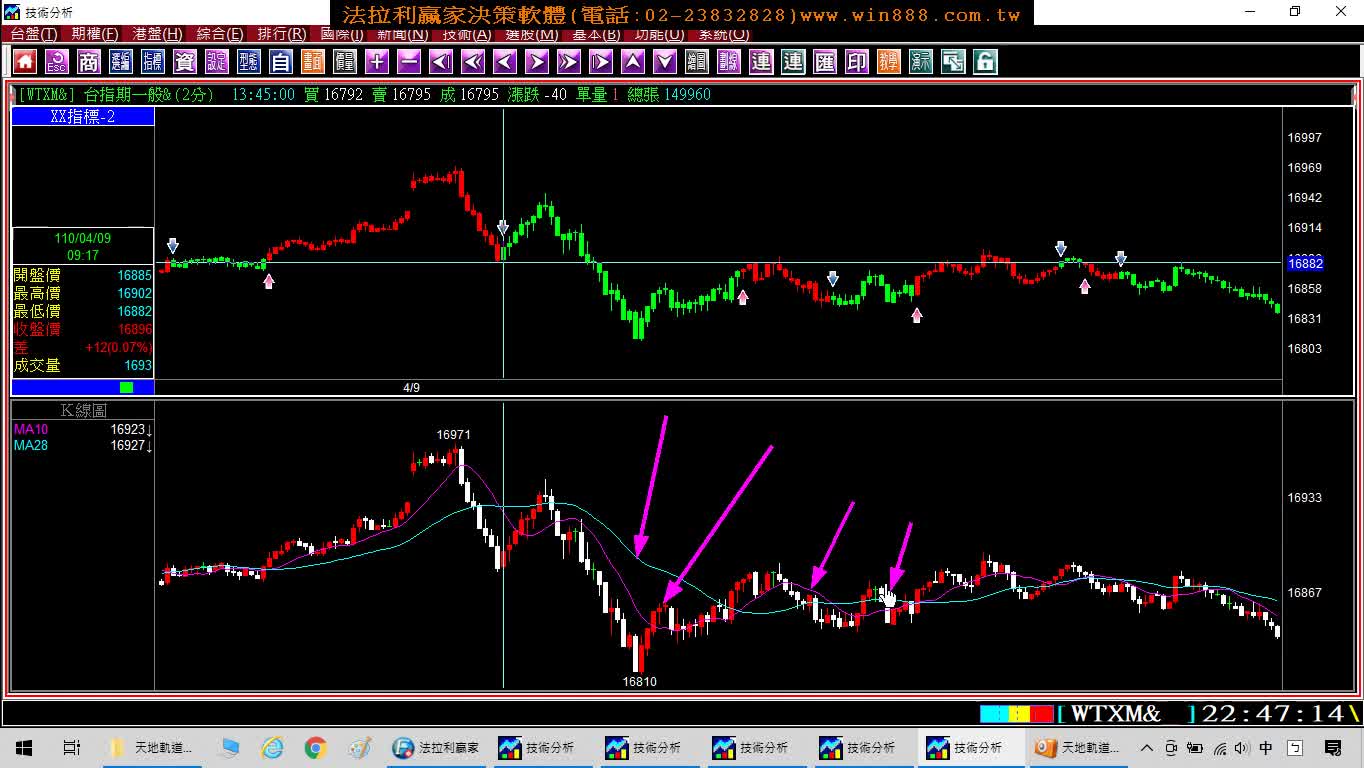
Task: Click the 16810 low price label on K chart
Action: (640, 682)
